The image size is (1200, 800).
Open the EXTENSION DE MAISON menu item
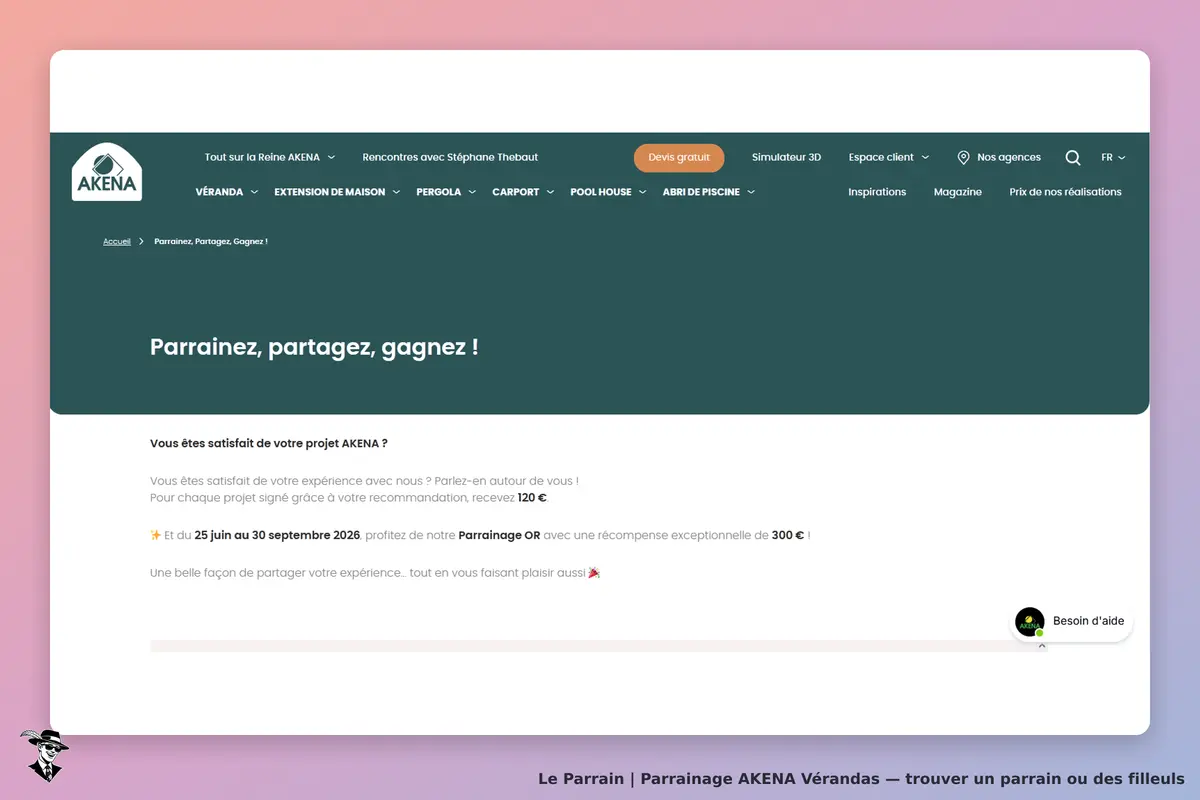[330, 192]
